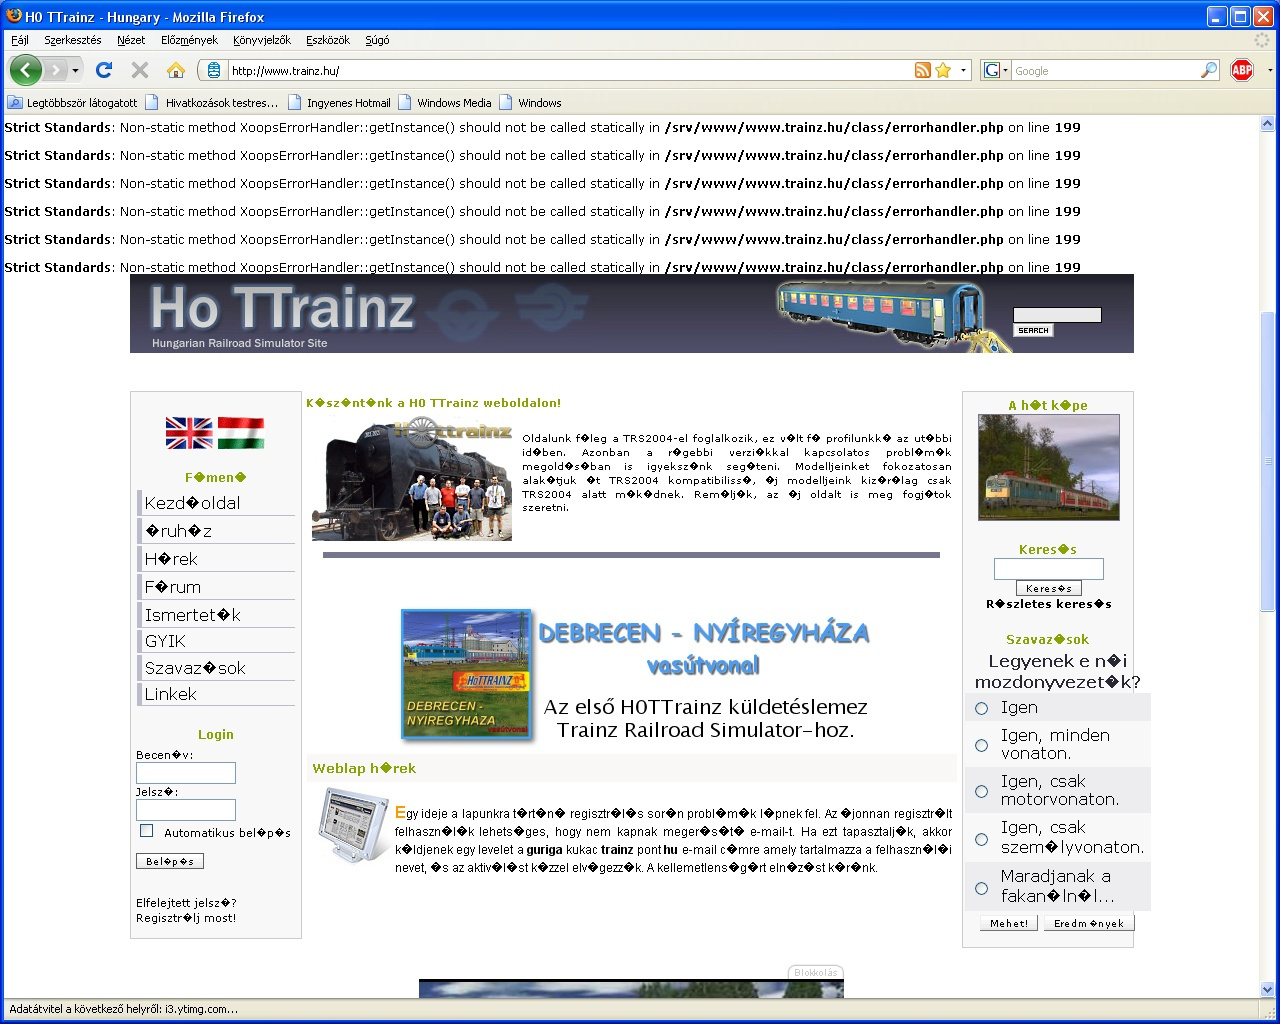
Task: Click the vertical scrollbar down arrow
Action: (x=1268, y=989)
